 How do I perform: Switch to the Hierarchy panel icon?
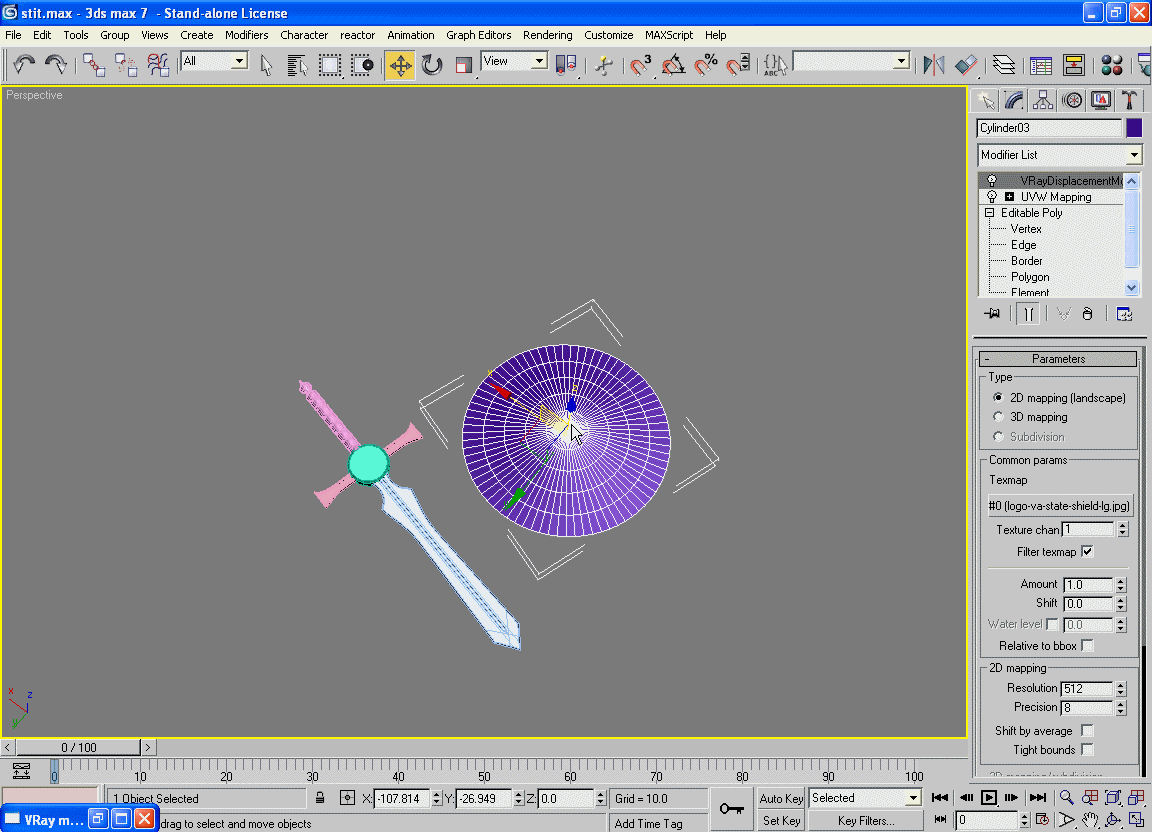coord(1043,100)
